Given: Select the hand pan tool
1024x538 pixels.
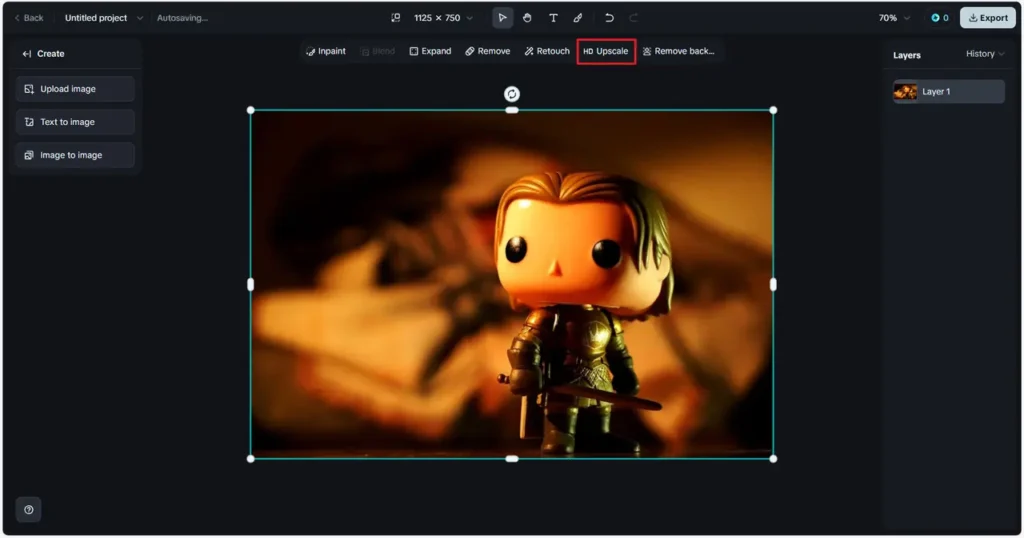Looking at the screenshot, I should [x=527, y=18].
